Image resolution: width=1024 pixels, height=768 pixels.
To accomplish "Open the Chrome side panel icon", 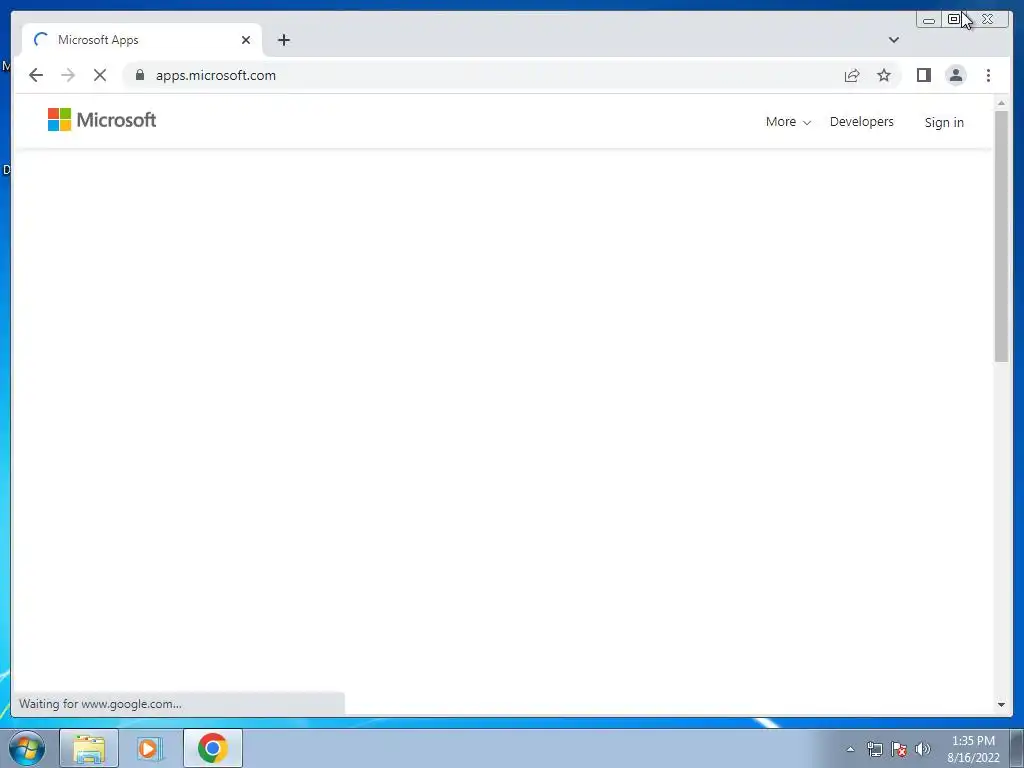I will click(923, 75).
